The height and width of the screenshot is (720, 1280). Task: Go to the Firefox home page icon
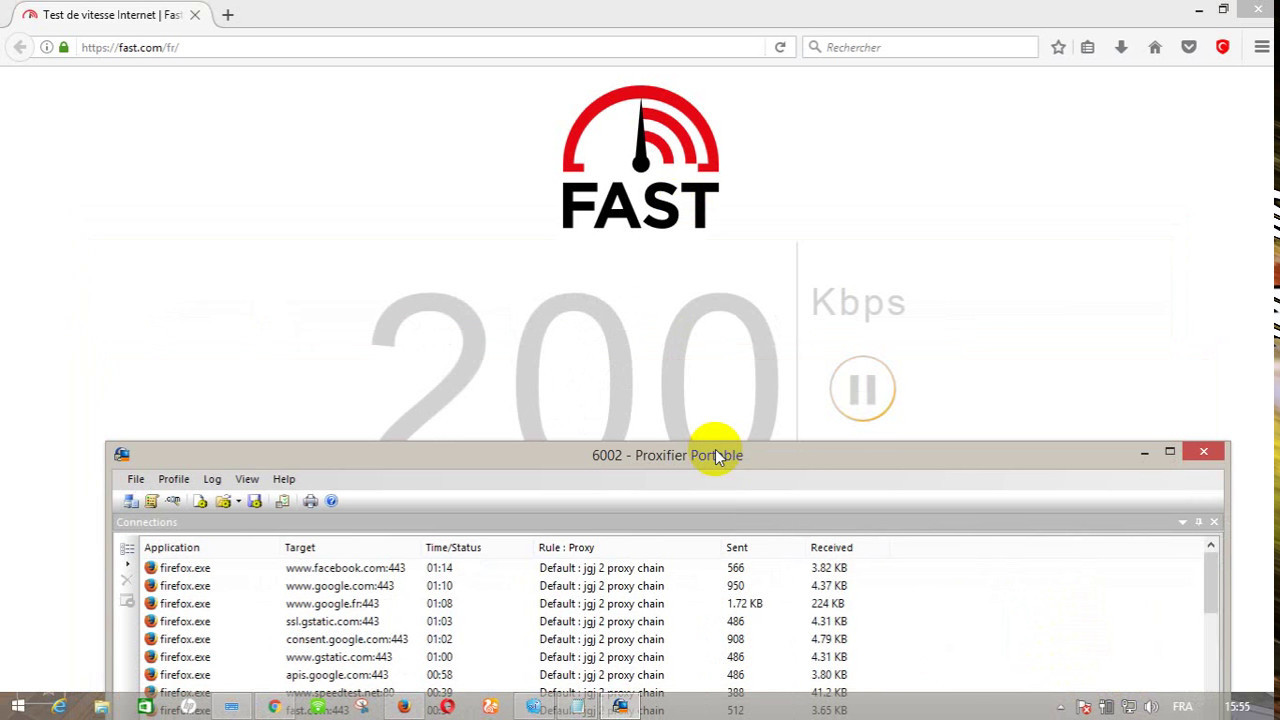point(1155,47)
